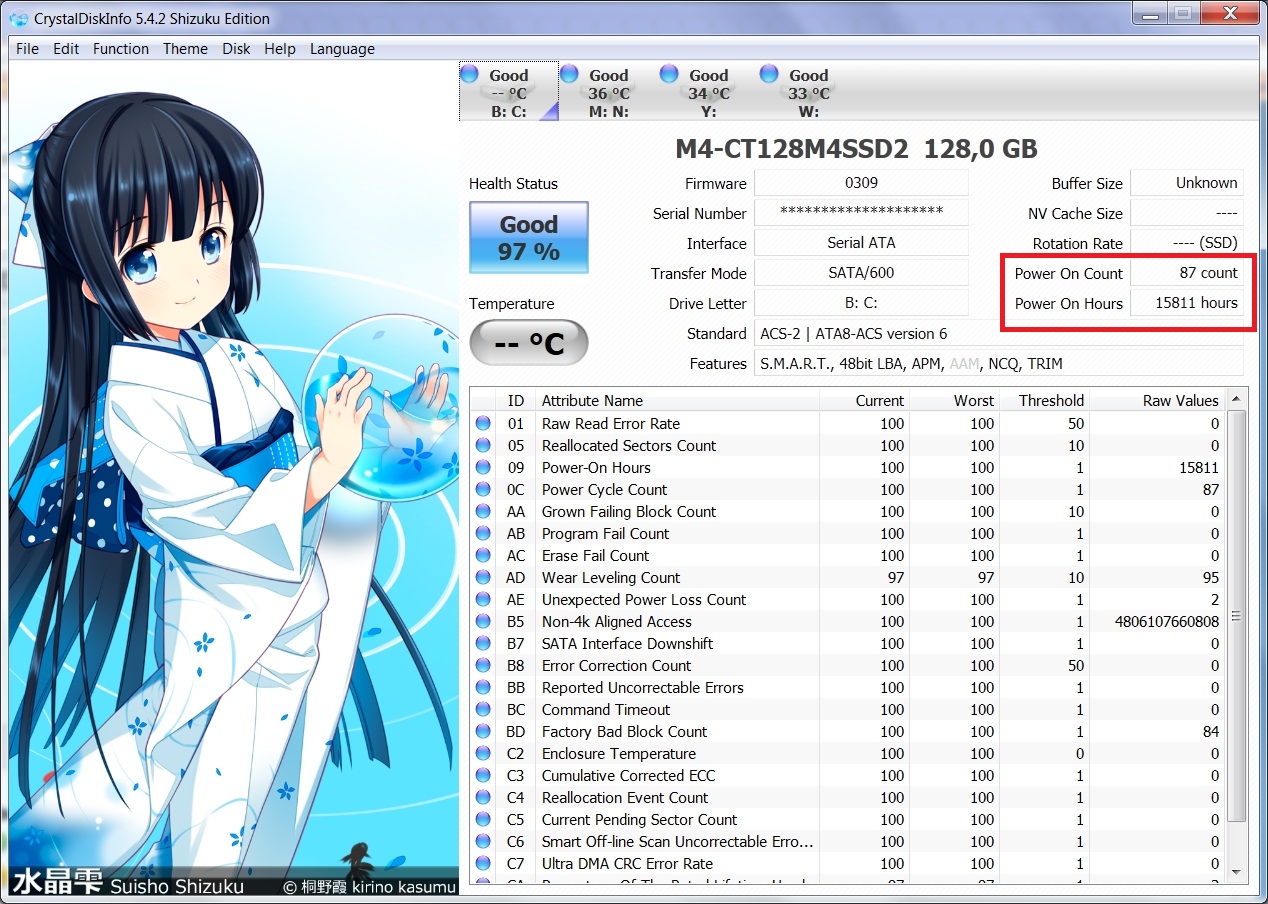Open the Function menu
The width and height of the screenshot is (1268, 904).
121,48
